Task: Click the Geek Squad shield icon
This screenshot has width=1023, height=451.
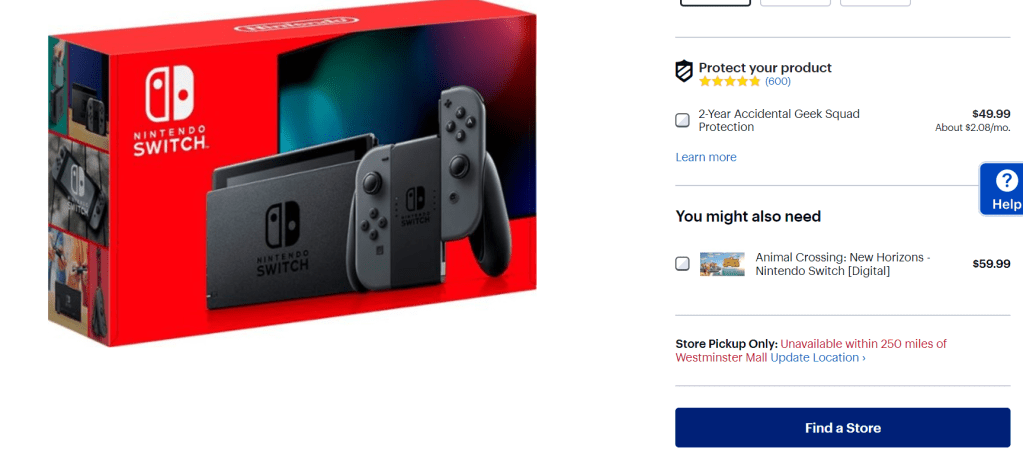Action: (684, 71)
